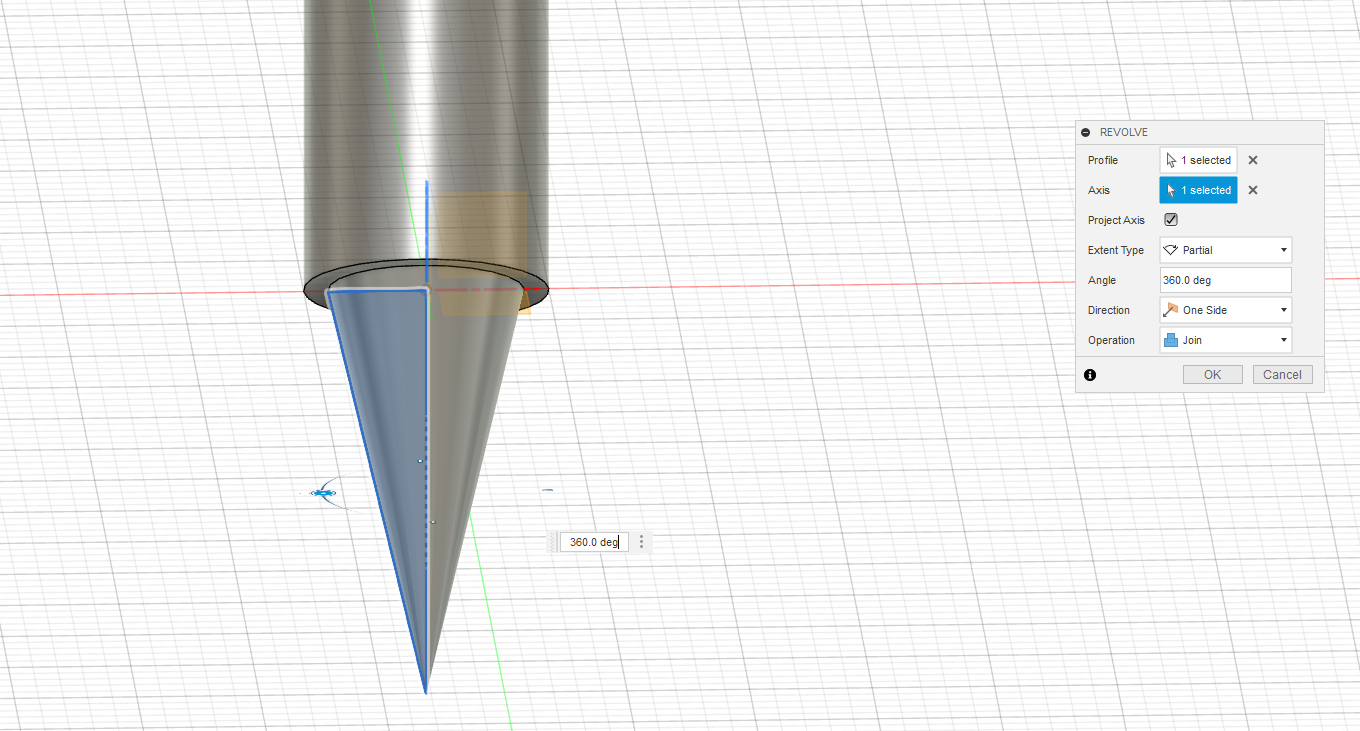Cancel the Revolve operation
1360x731 pixels.
coord(1282,375)
